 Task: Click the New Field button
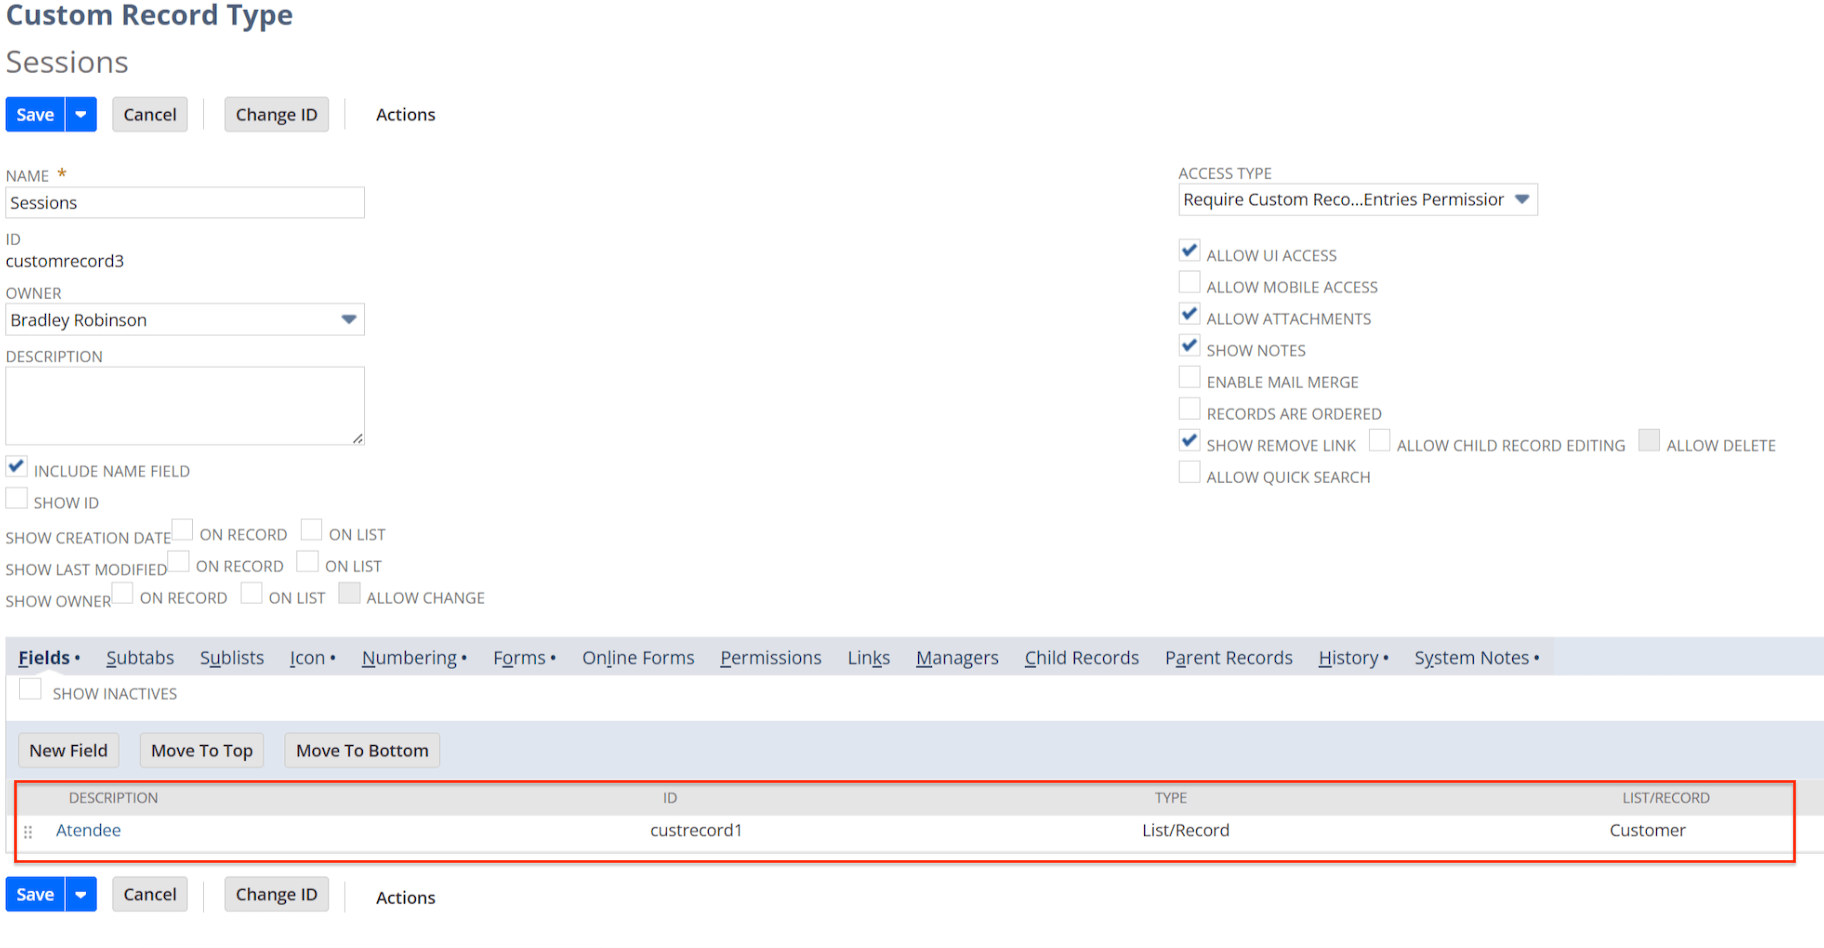(x=68, y=750)
